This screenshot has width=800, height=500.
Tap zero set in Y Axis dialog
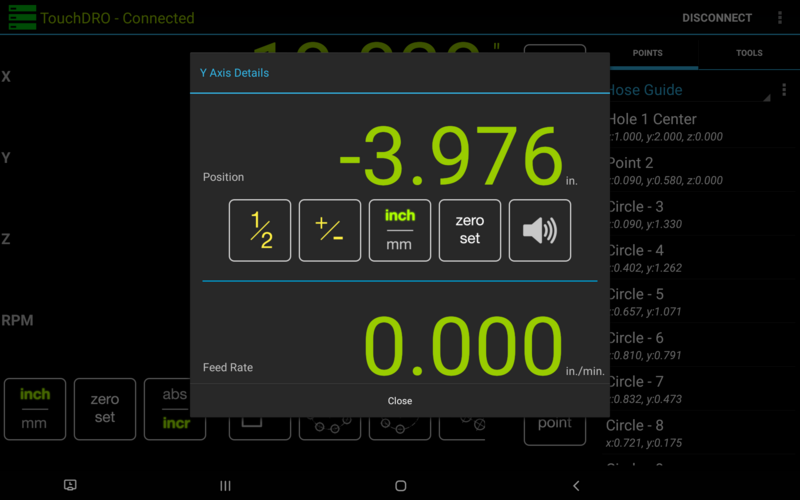tap(469, 230)
